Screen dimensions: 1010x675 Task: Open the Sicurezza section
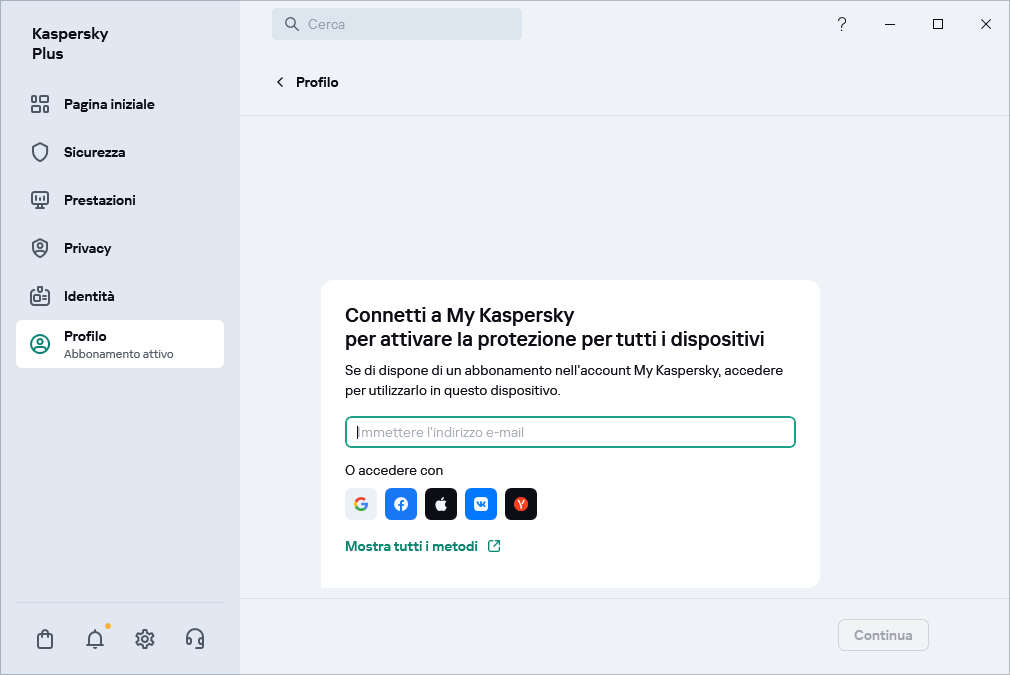pos(94,152)
